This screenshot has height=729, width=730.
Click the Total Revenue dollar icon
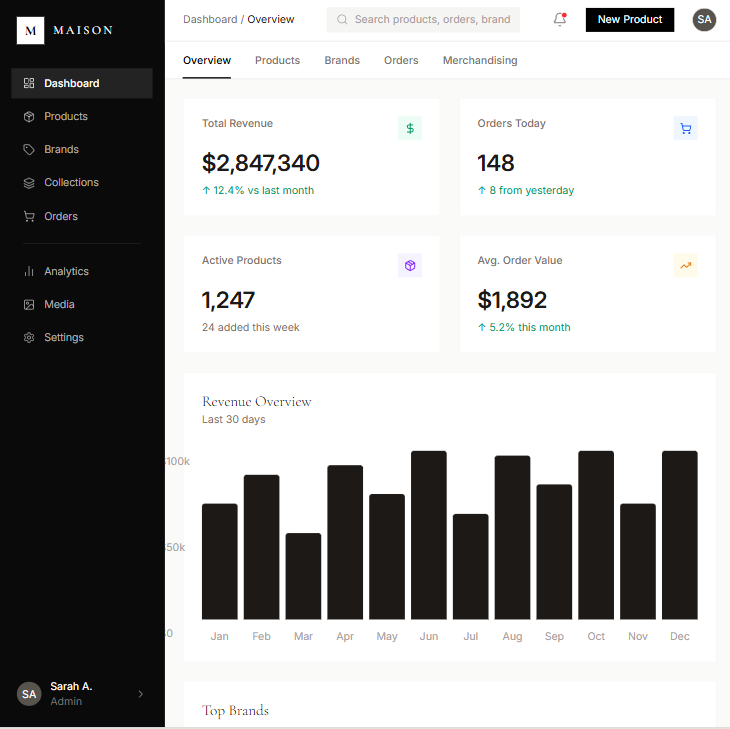coord(409,128)
